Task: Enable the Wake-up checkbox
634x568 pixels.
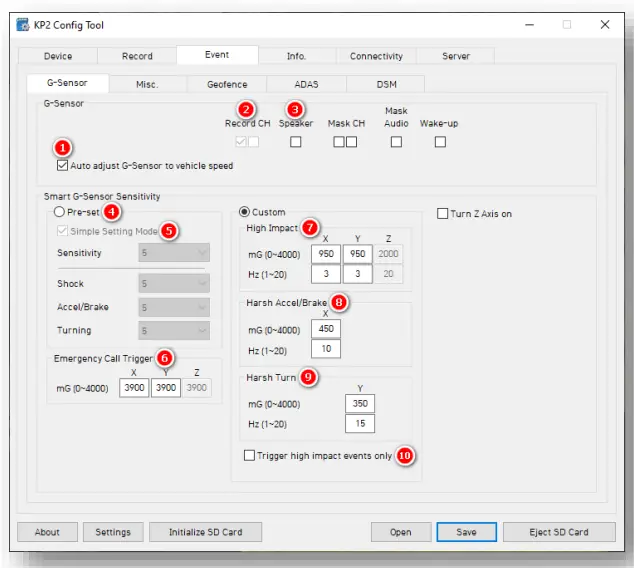Action: click(x=440, y=142)
